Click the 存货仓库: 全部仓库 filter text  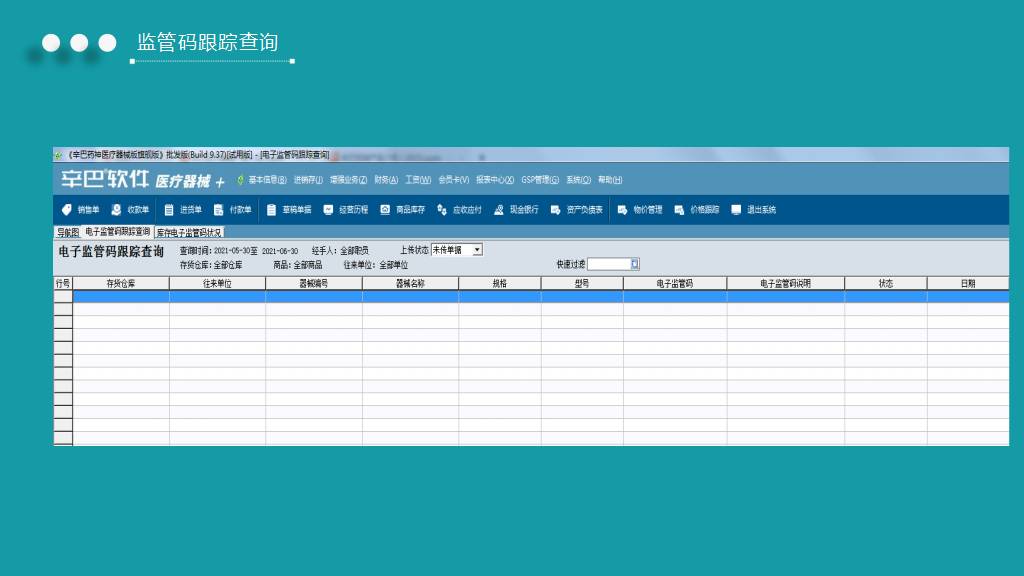211,265
